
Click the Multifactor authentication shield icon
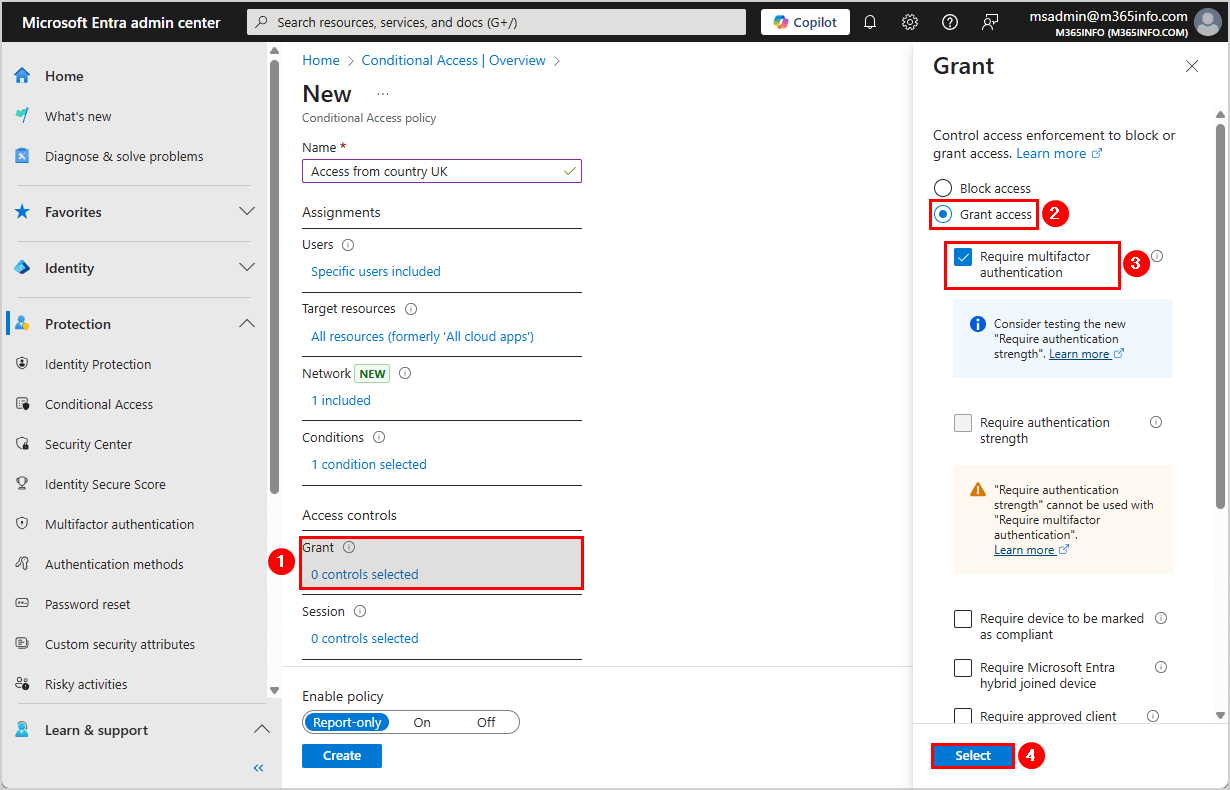pyautogui.click(x=22, y=524)
